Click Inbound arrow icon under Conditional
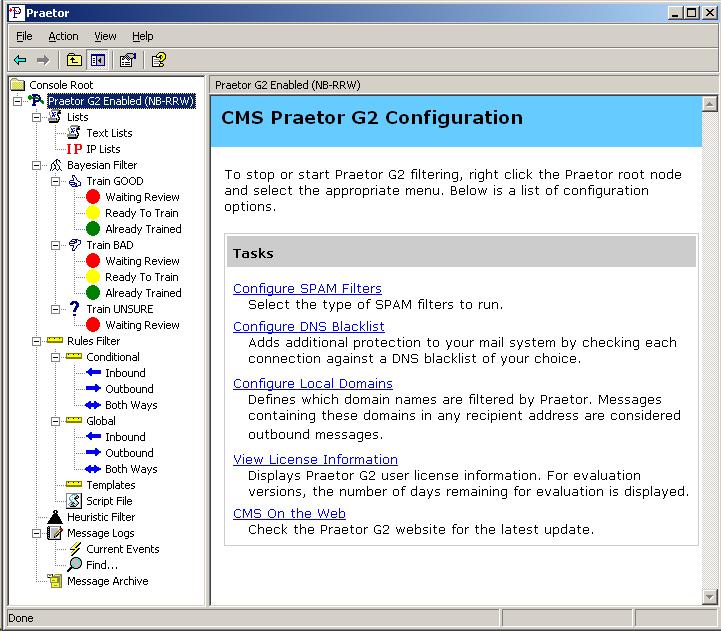 click(x=93, y=372)
